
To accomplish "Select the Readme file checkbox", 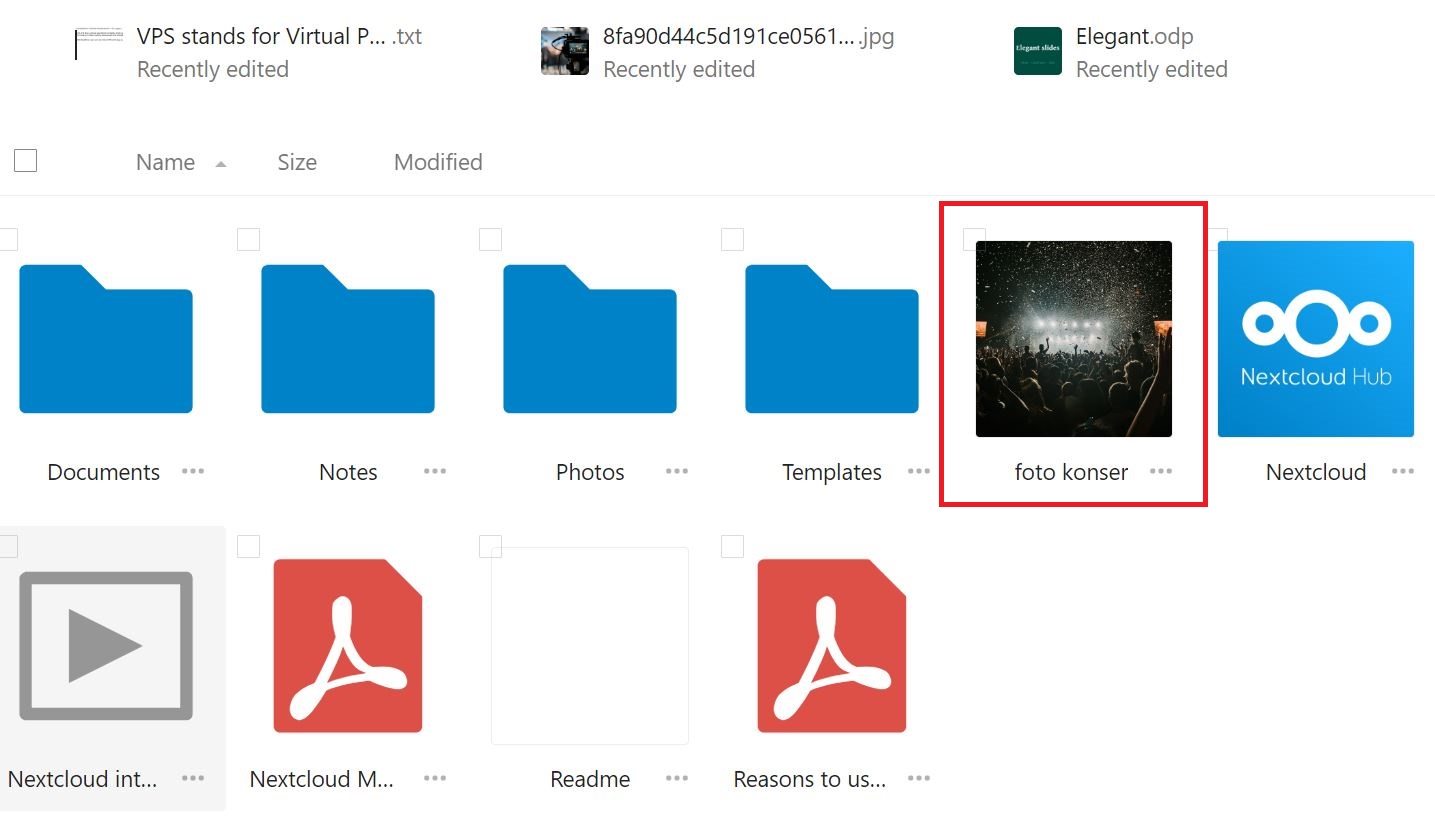I will pos(491,546).
